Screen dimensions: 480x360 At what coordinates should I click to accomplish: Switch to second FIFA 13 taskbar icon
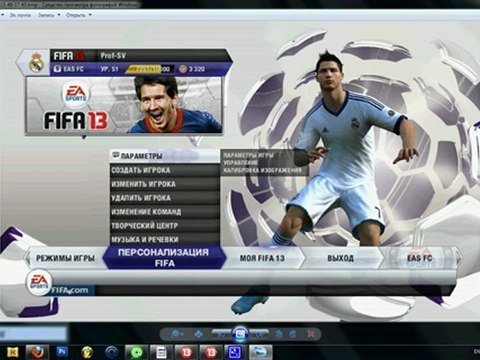click(211, 352)
